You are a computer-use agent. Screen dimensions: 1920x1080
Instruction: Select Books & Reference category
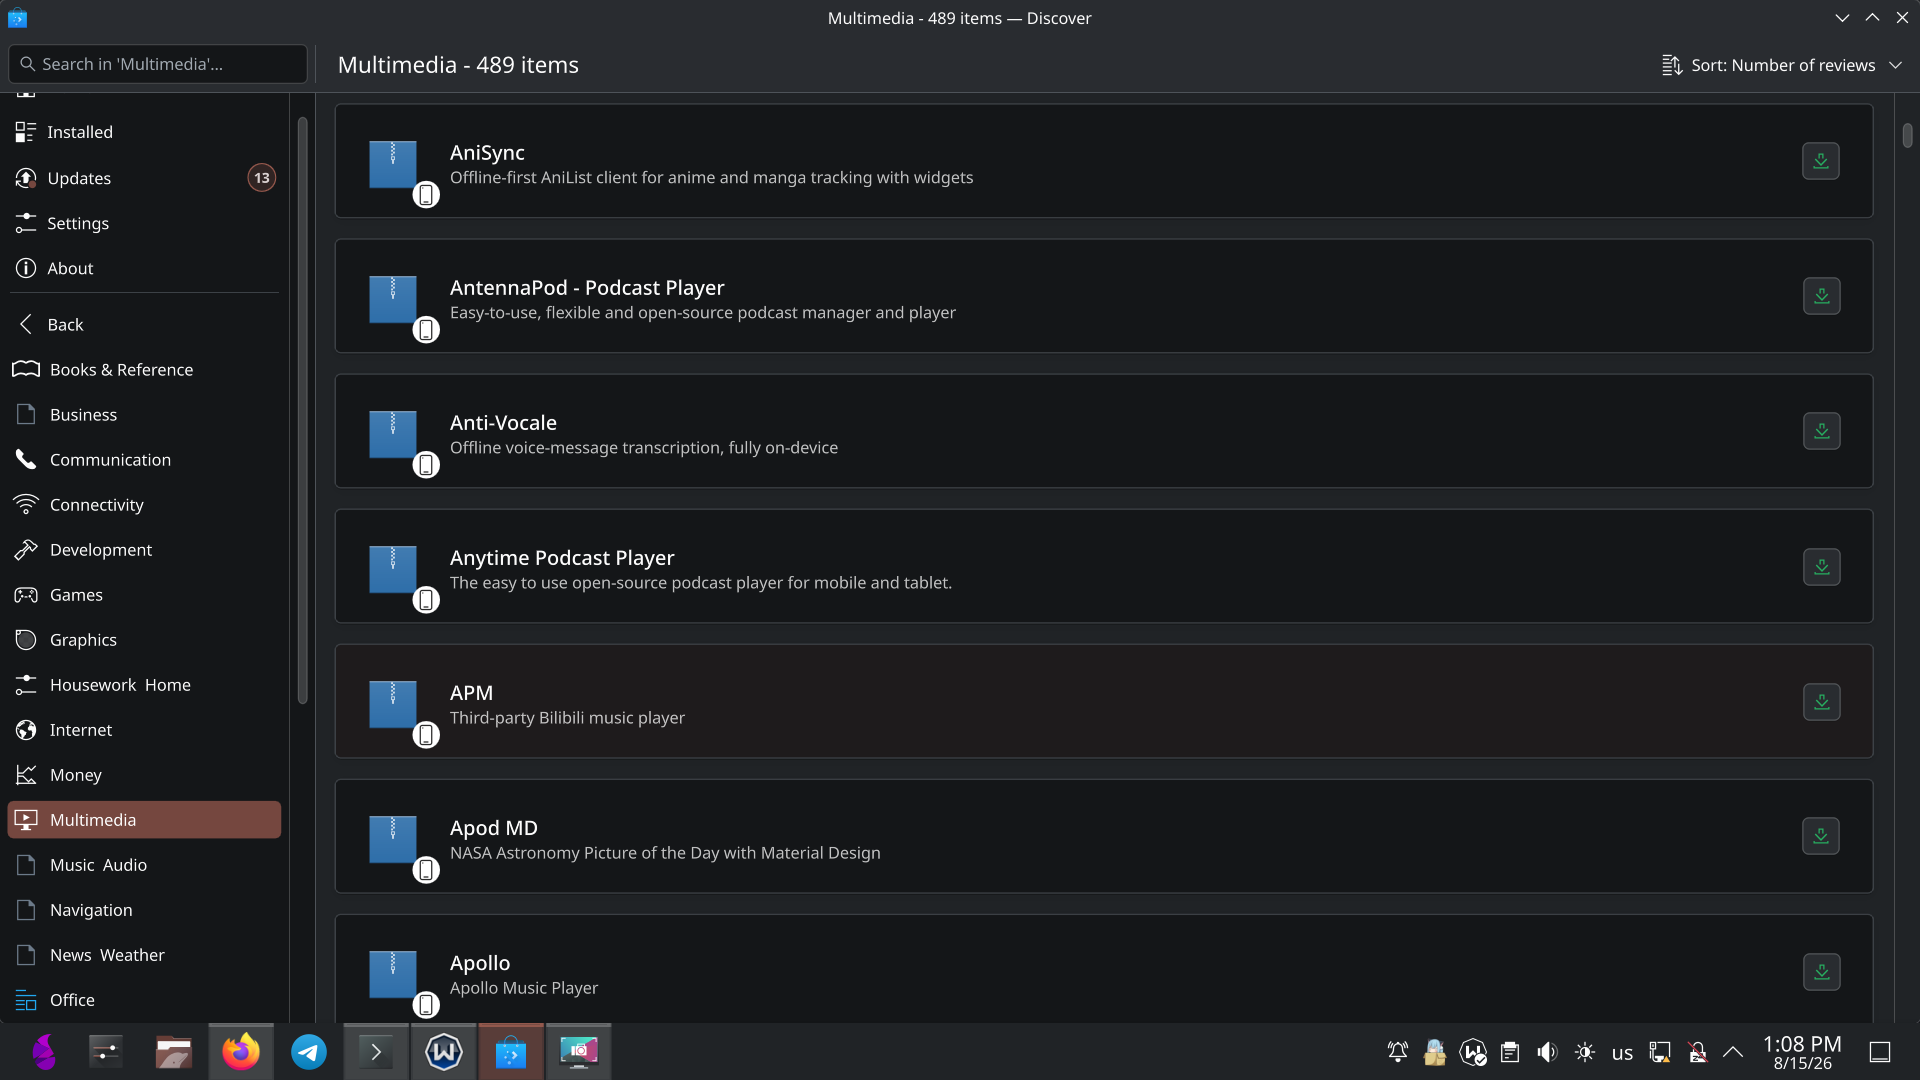coord(144,369)
